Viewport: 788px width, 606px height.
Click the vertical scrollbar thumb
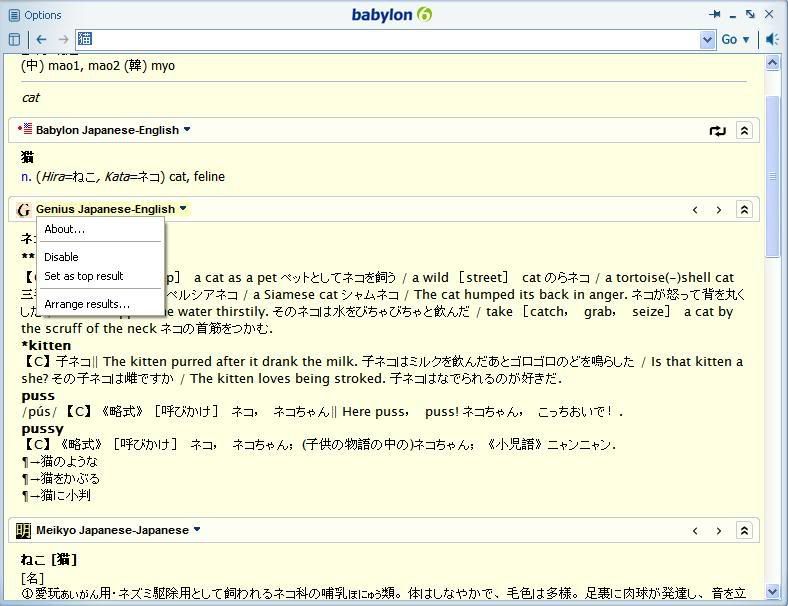pyautogui.click(x=772, y=176)
